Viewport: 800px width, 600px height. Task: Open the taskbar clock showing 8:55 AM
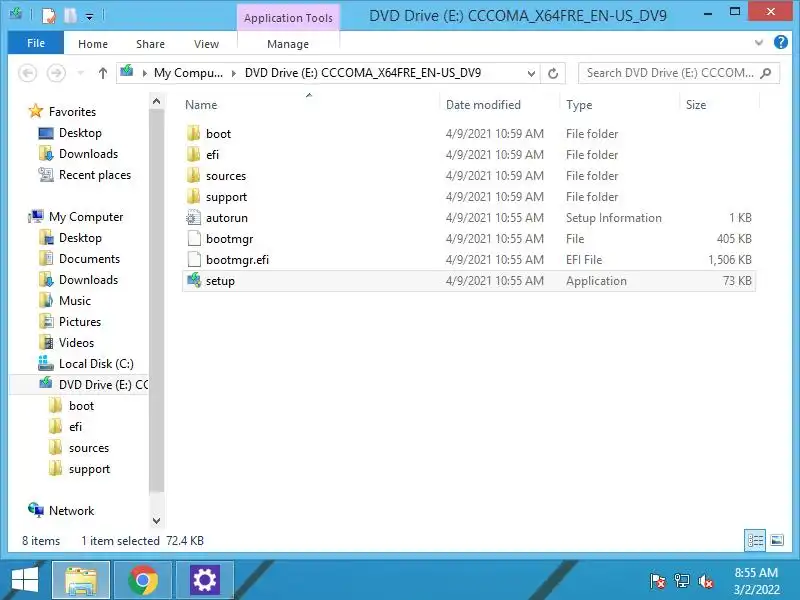click(756, 581)
